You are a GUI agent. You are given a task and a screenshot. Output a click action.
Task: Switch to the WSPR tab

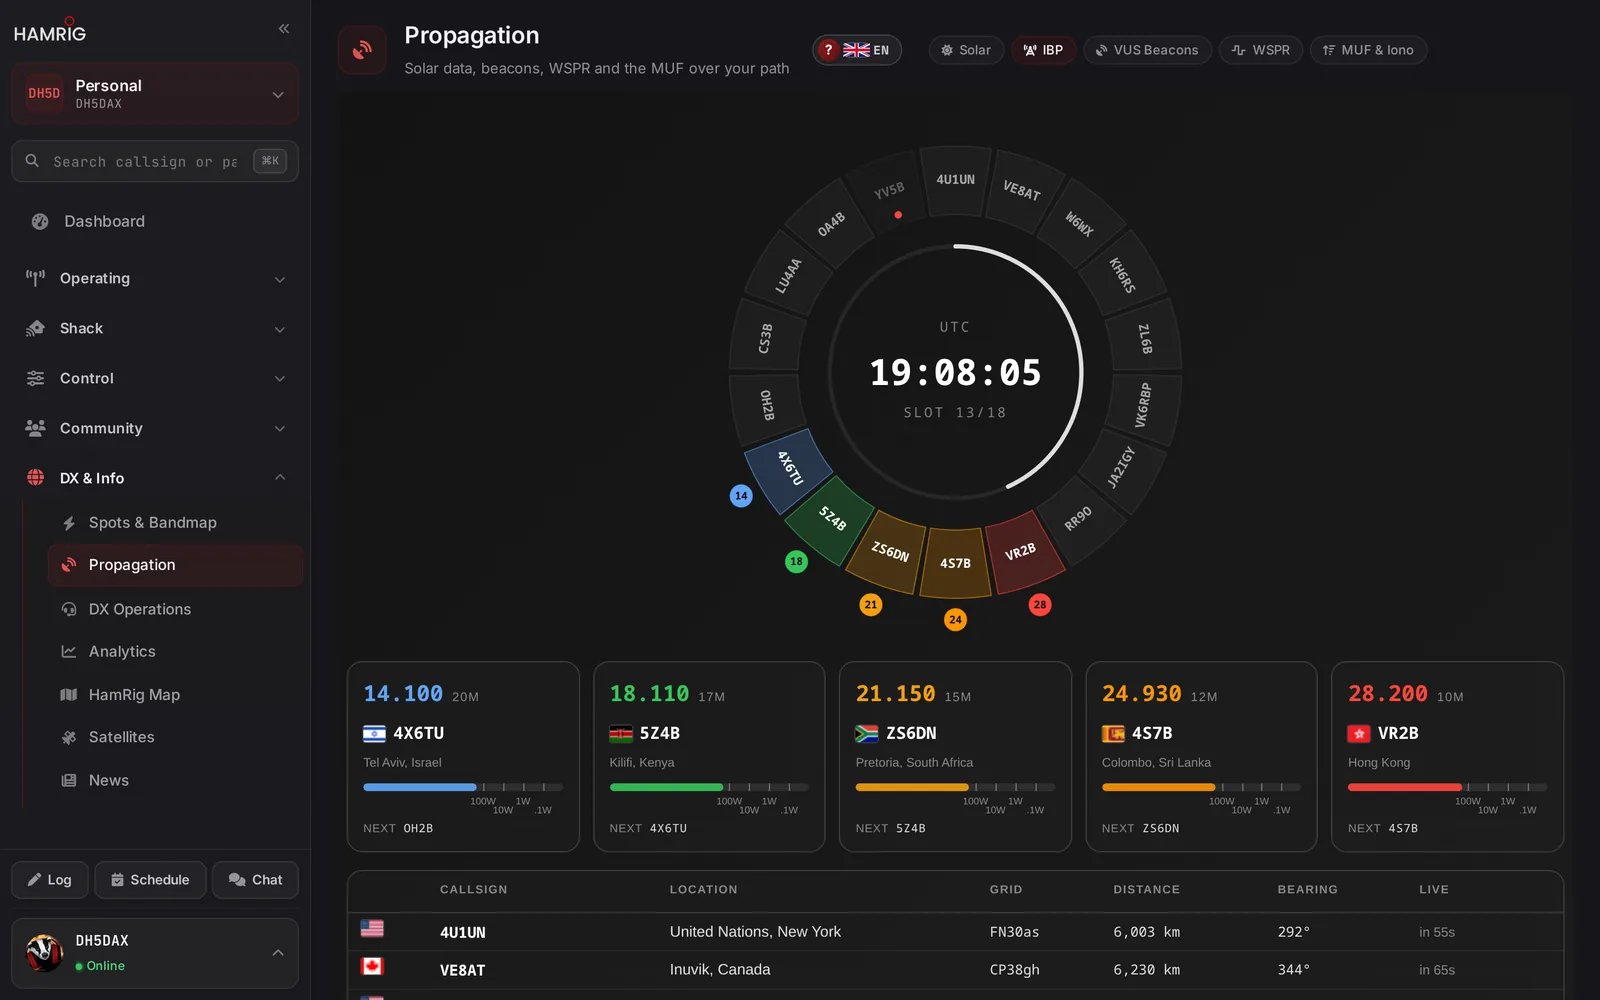(x=1261, y=50)
